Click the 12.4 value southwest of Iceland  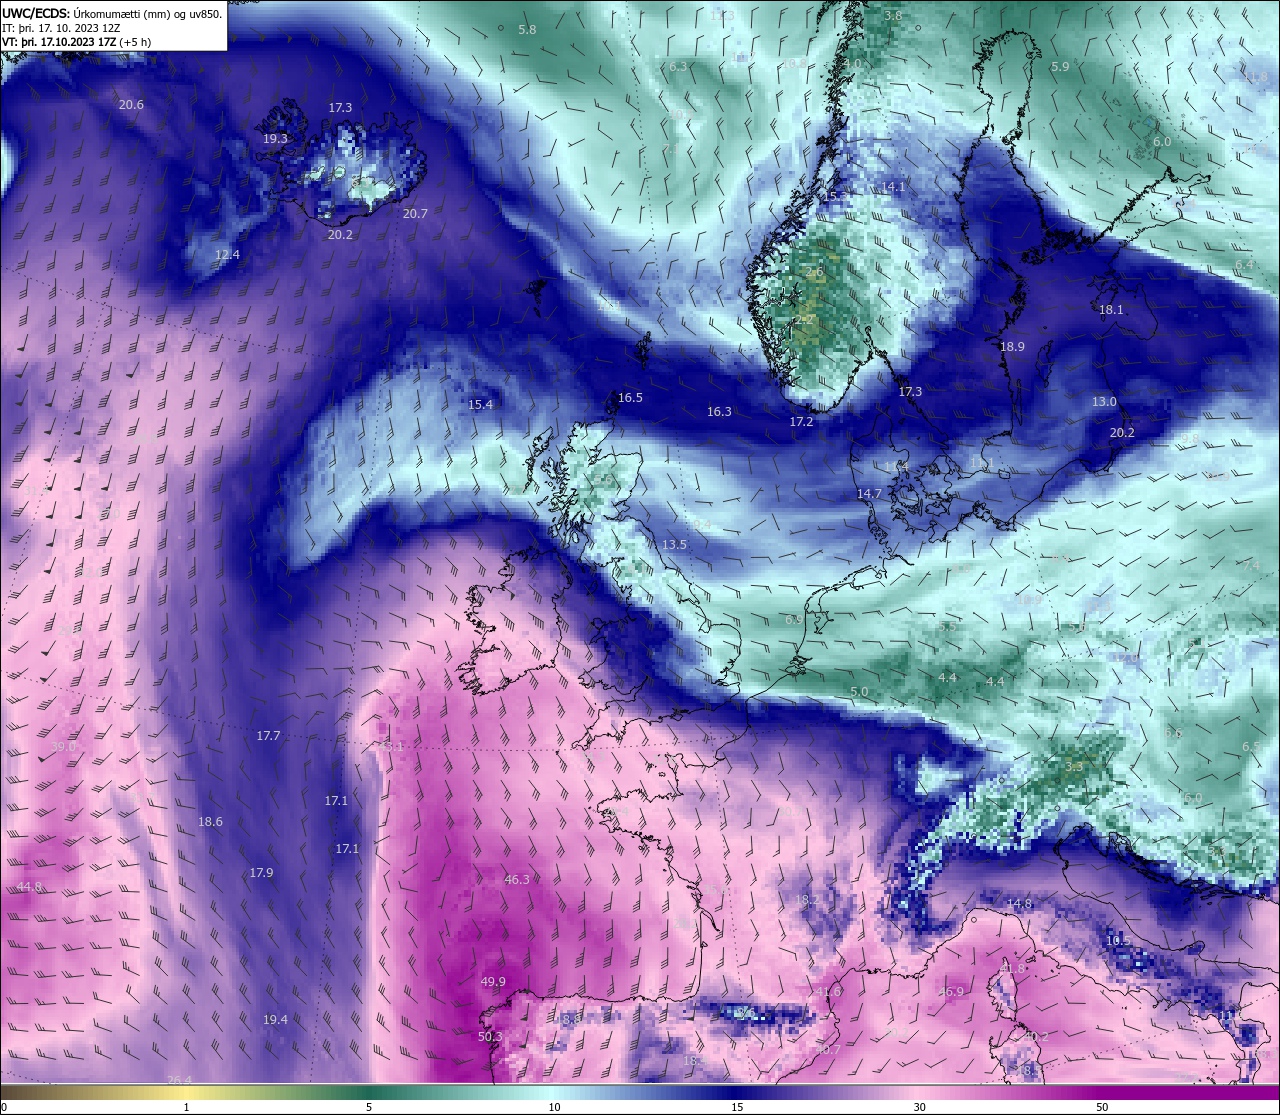click(x=227, y=255)
